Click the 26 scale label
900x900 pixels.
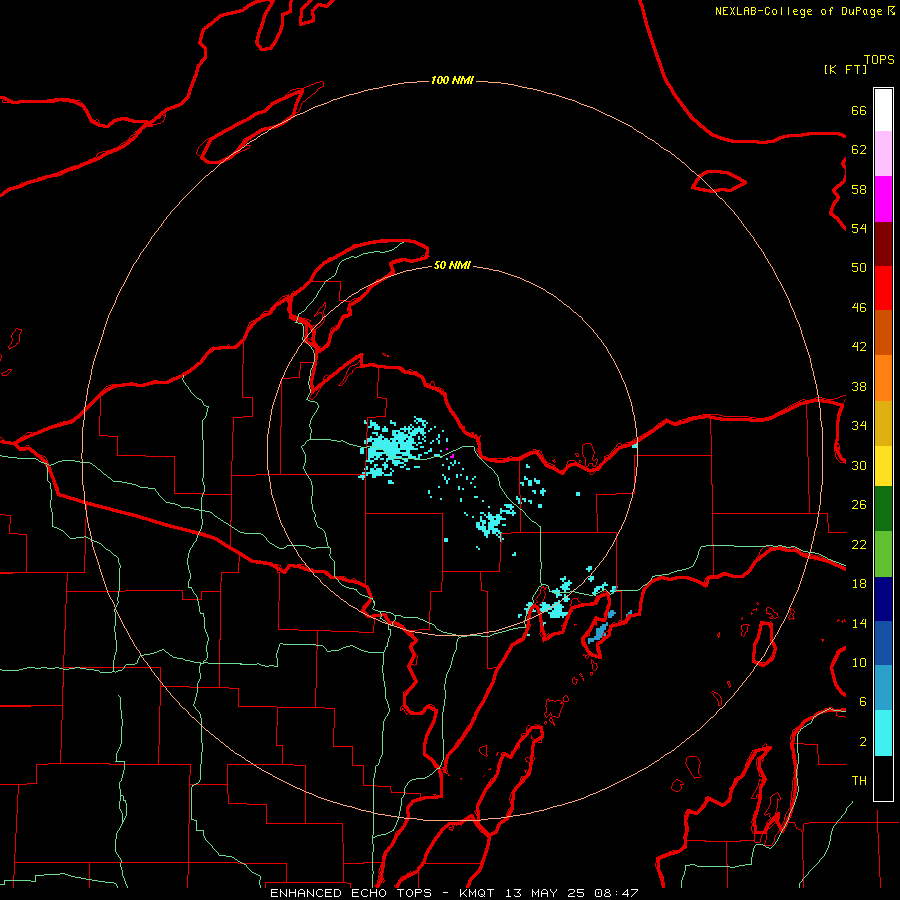[859, 505]
